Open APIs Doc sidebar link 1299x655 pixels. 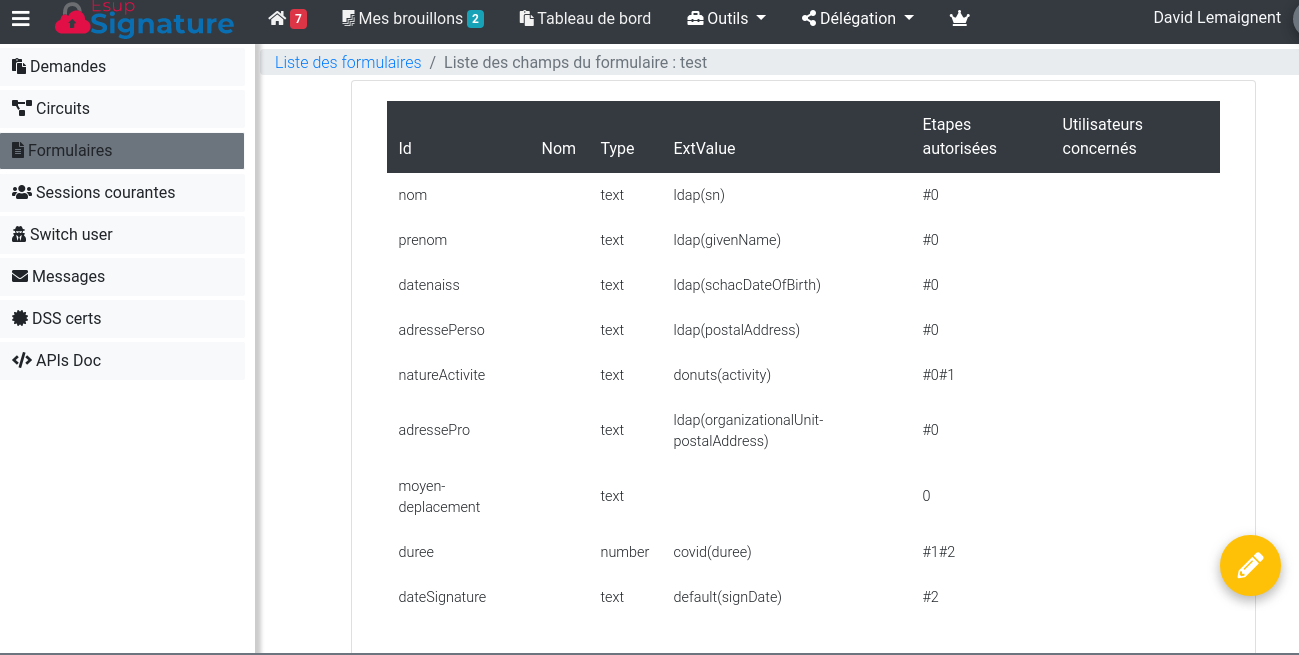click(x=68, y=360)
